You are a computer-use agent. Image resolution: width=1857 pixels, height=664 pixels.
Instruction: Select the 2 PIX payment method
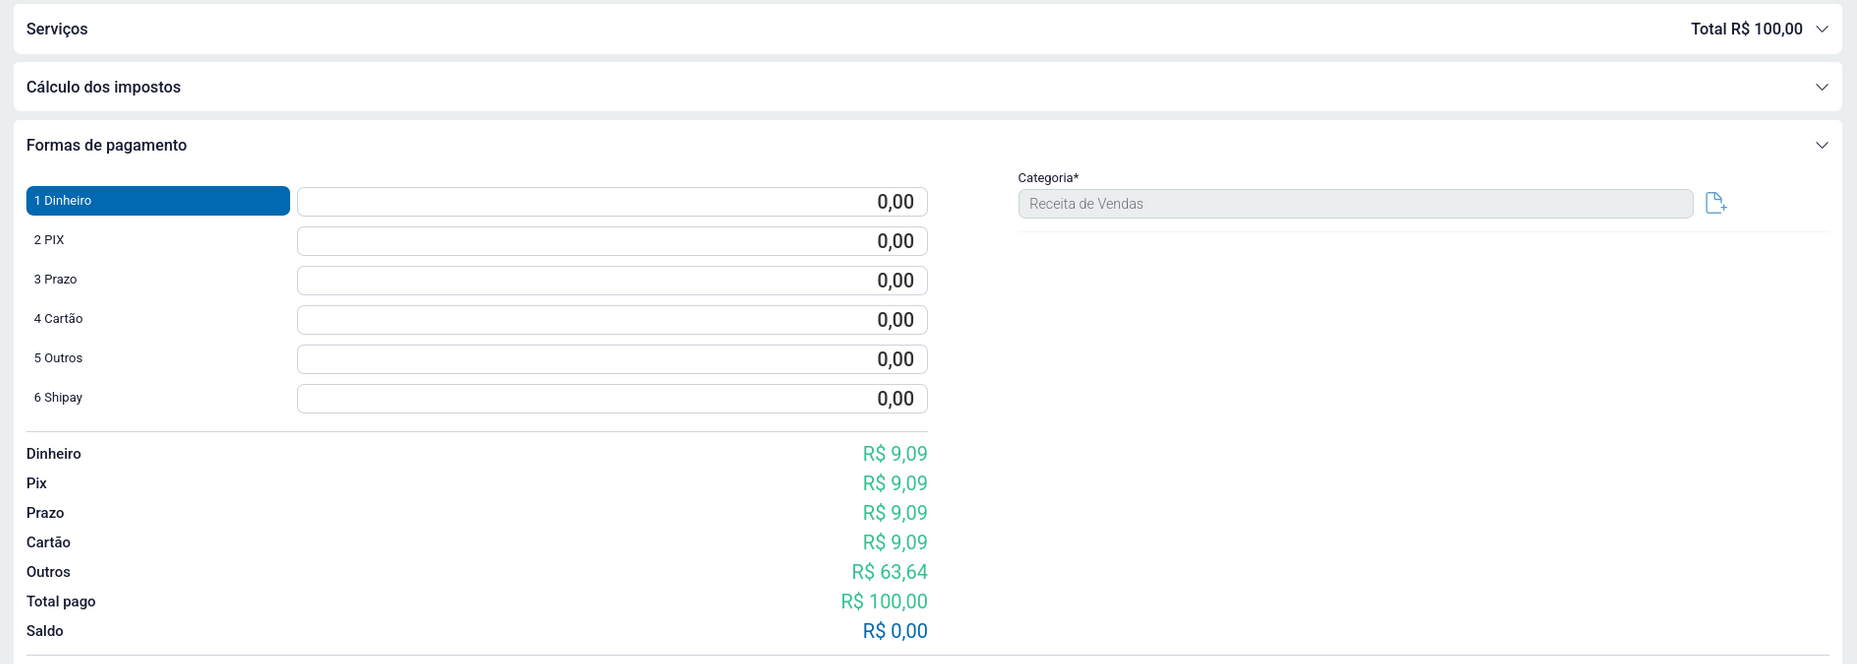pos(157,240)
